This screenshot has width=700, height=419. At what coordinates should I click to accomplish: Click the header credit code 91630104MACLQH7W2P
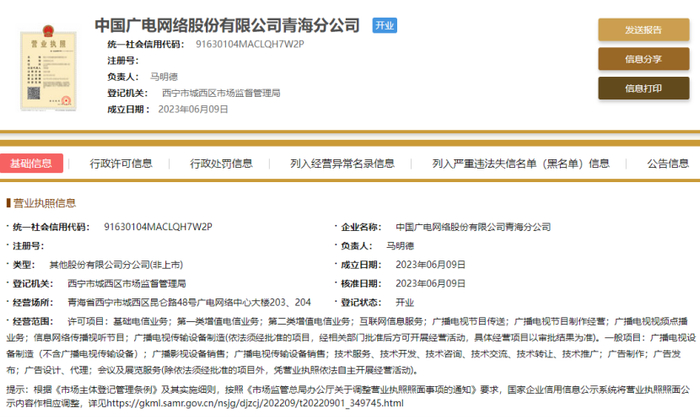click(250, 44)
